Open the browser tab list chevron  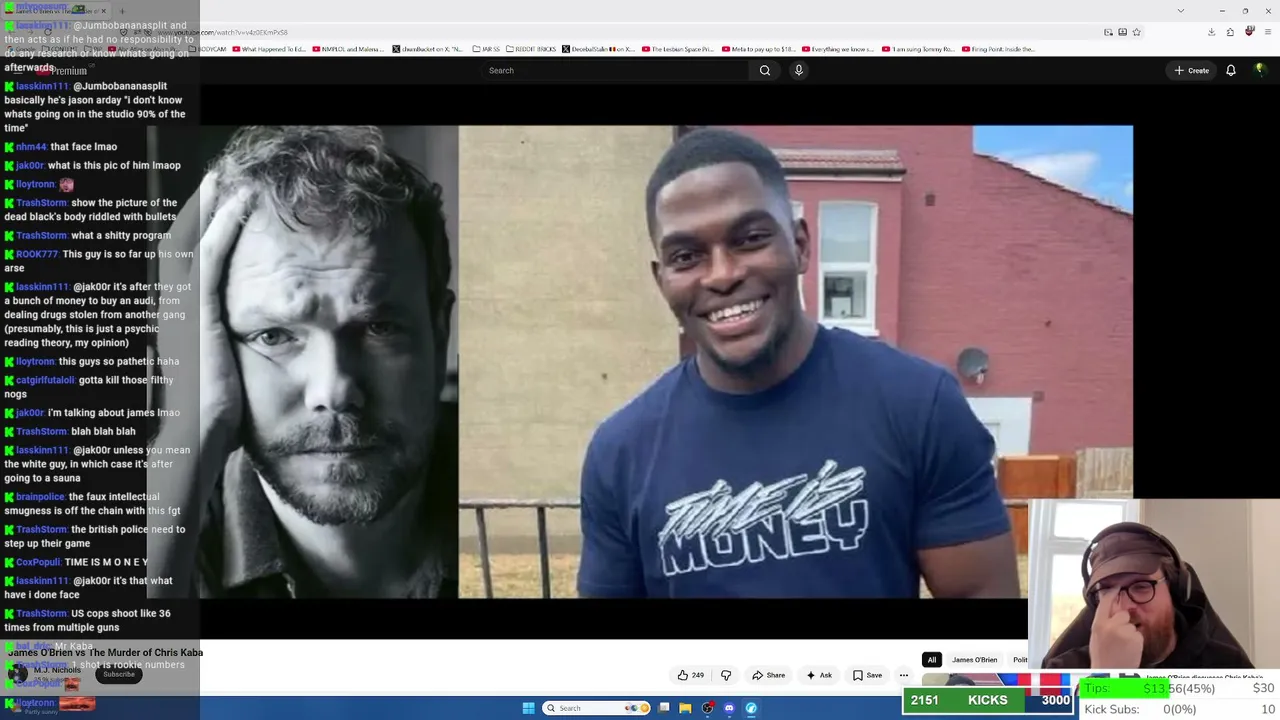pos(1181,11)
